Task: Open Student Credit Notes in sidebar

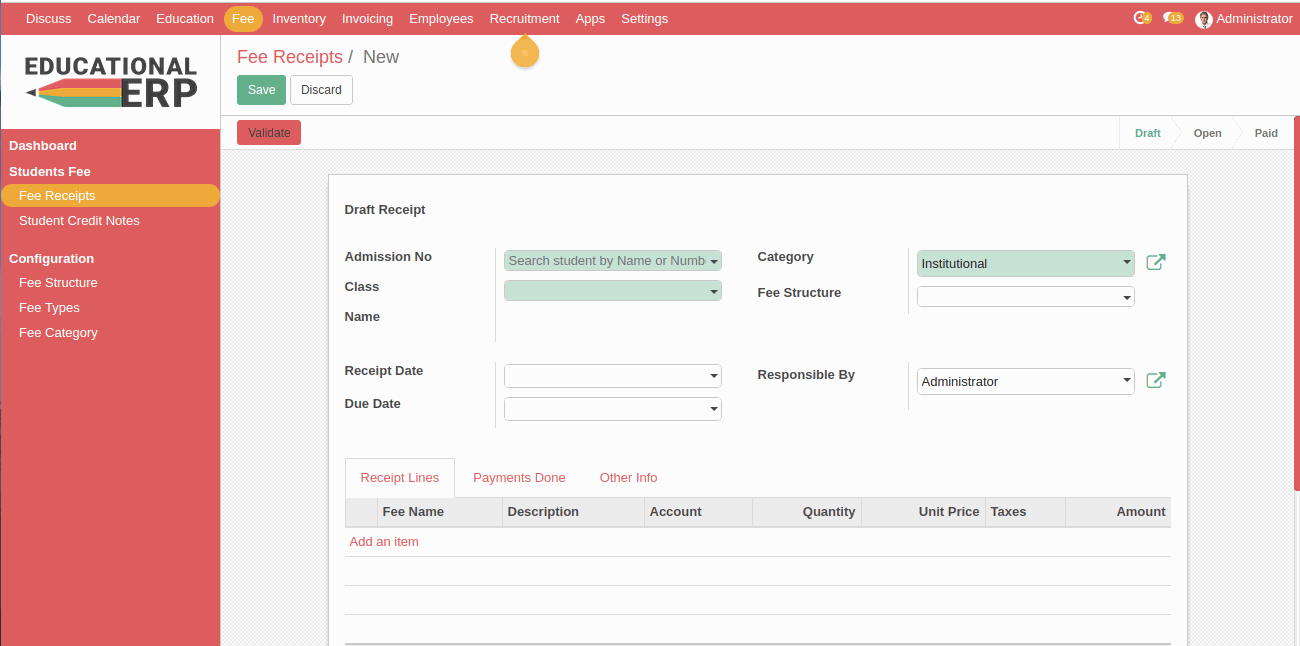Action: 79,221
